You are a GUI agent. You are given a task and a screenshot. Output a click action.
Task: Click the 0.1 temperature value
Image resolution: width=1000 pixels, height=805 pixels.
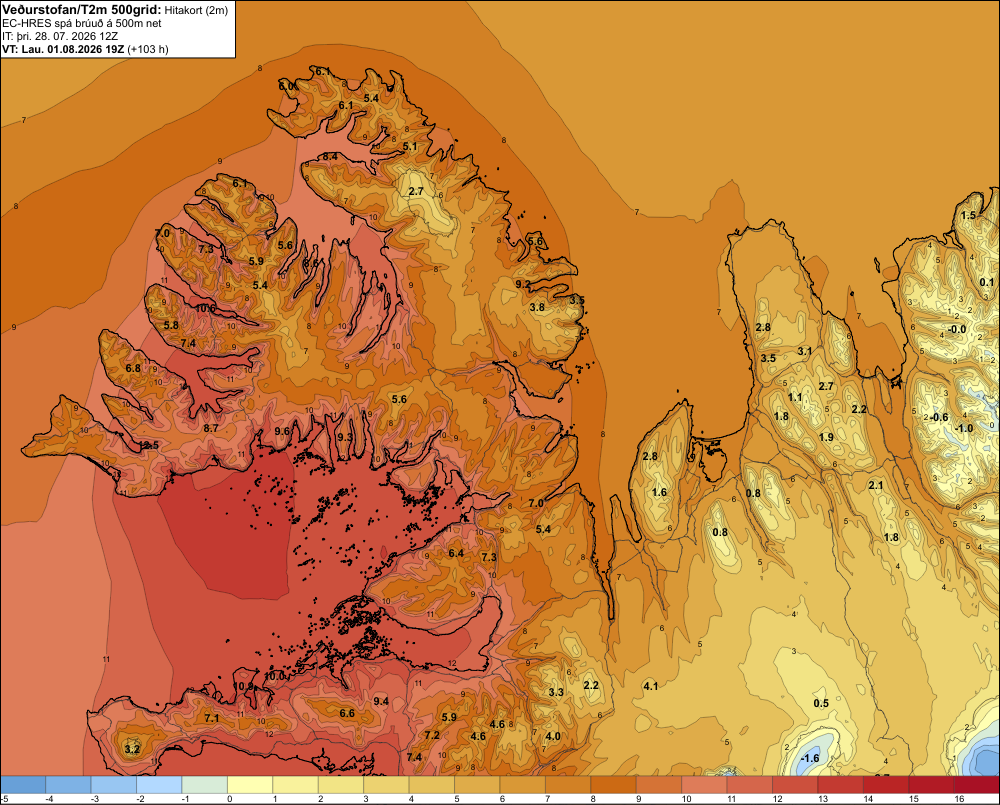click(x=987, y=282)
